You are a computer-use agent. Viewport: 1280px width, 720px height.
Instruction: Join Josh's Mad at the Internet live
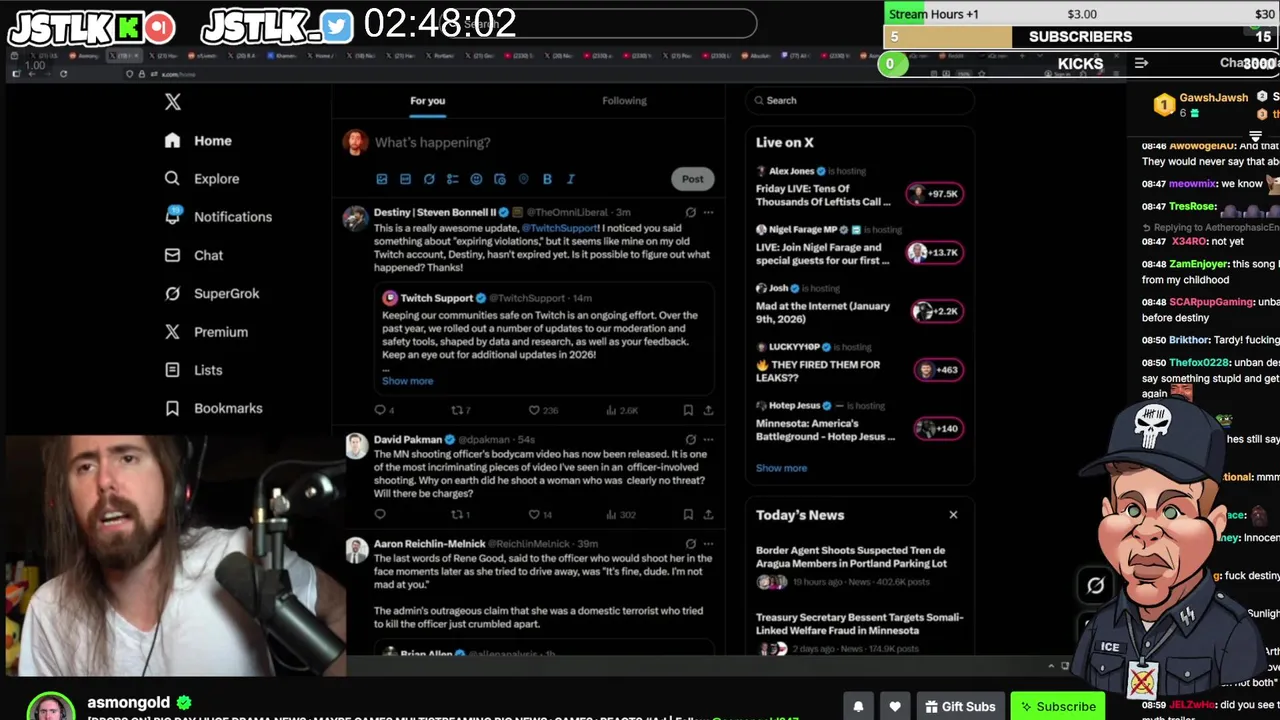point(936,311)
